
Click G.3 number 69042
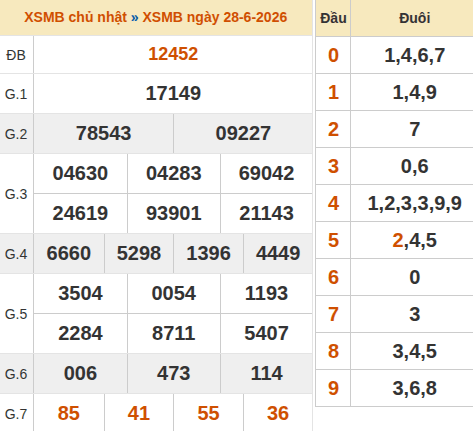tap(266, 173)
